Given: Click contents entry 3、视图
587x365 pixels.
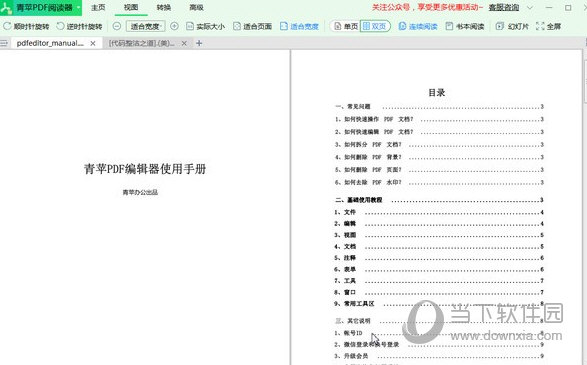Looking at the screenshot, I should point(439,235).
